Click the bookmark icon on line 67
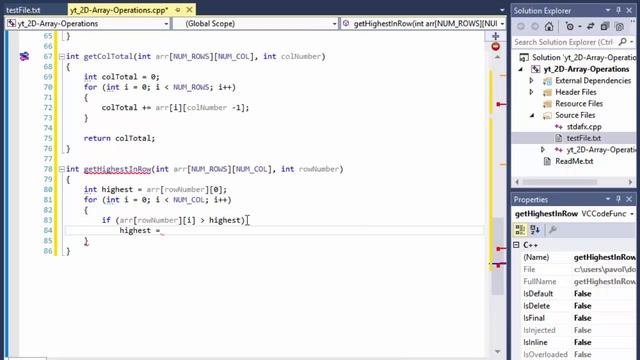 (24, 56)
